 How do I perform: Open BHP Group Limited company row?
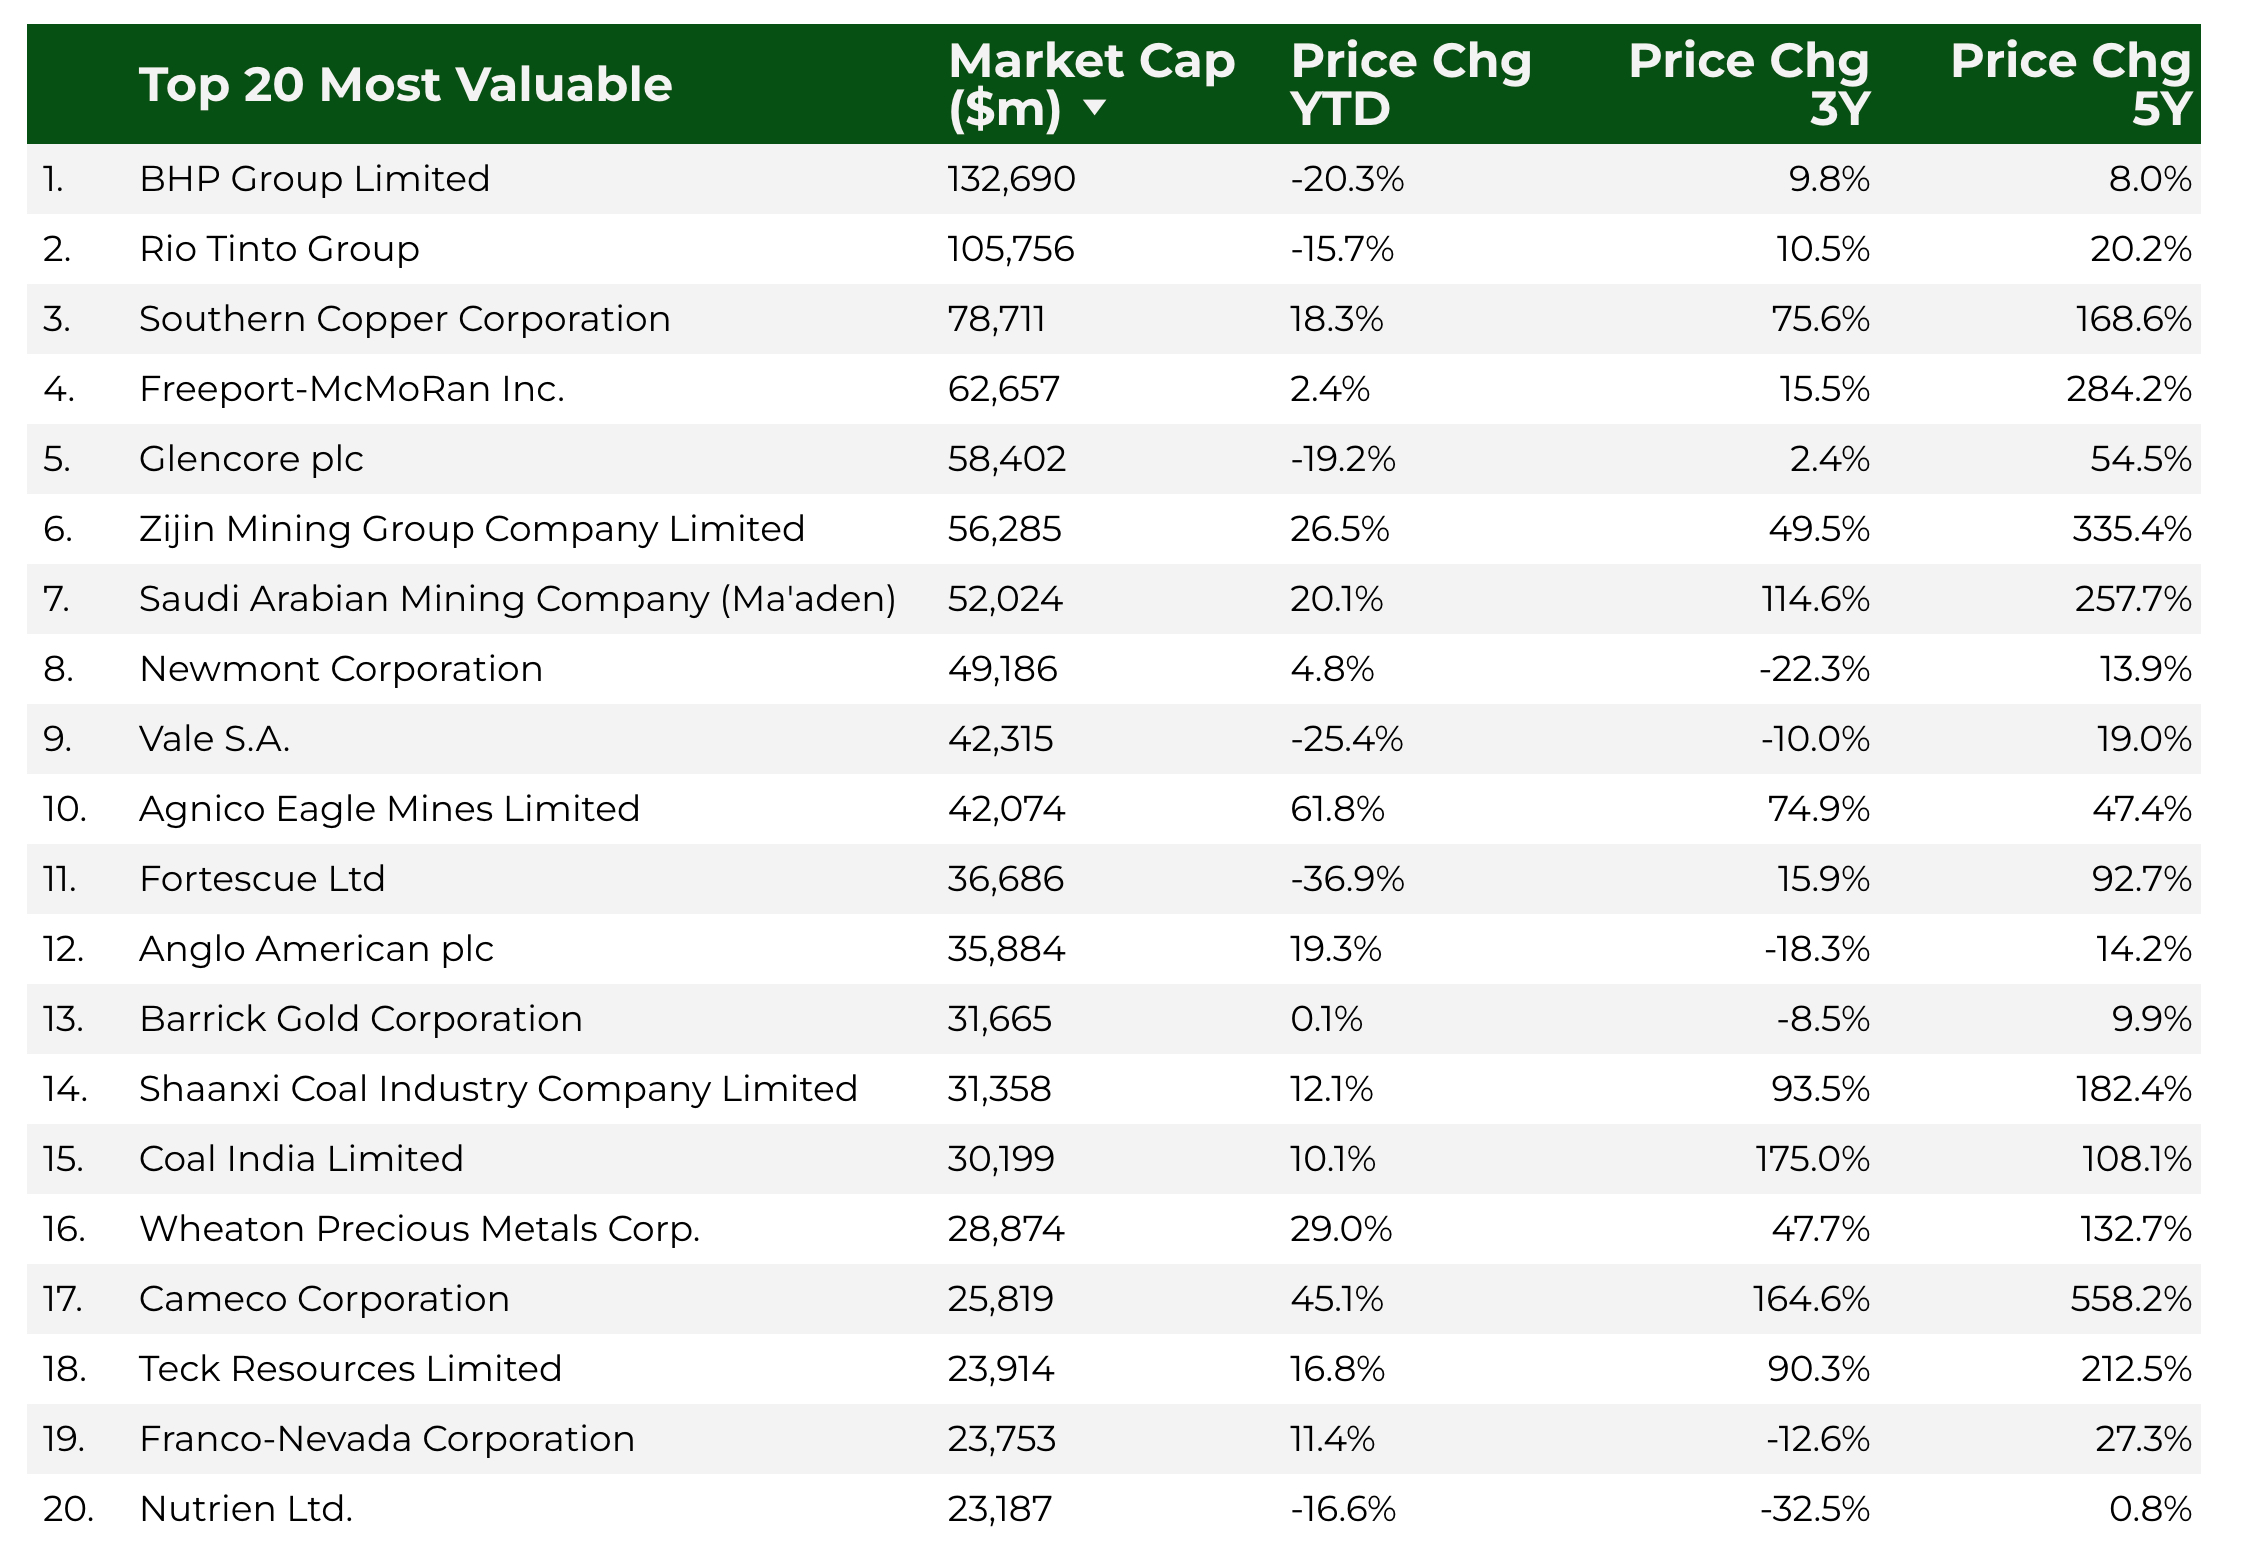315,179
